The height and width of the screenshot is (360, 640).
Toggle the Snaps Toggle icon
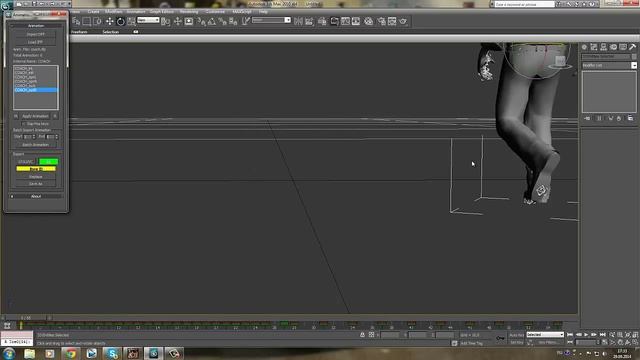pos(202,21)
